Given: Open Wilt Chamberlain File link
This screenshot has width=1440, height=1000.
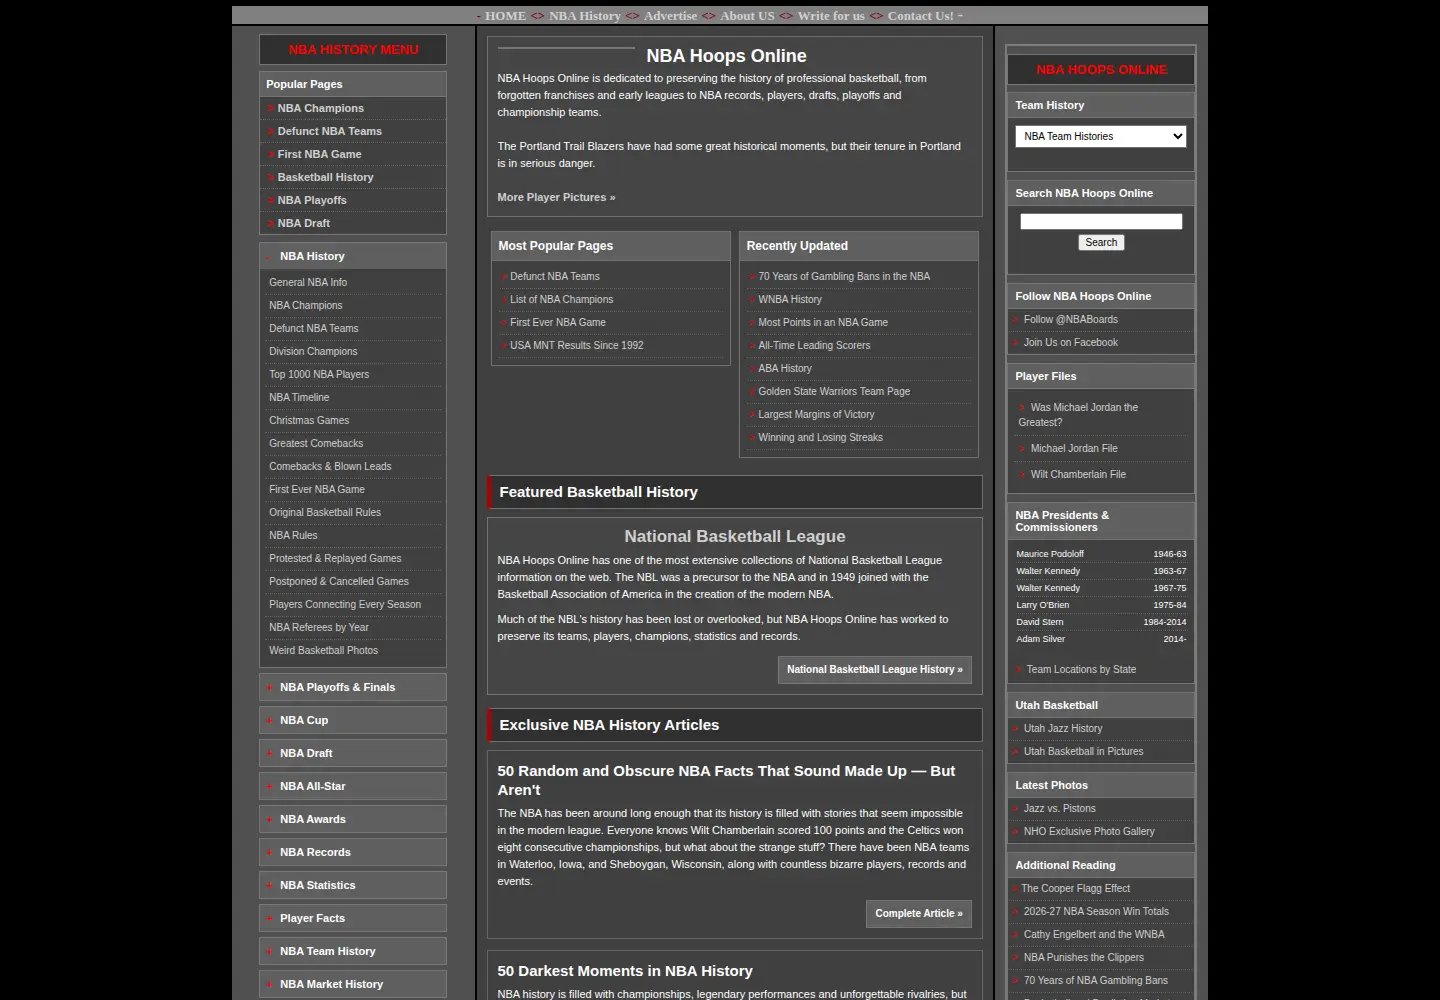Looking at the screenshot, I should pos(1078,474).
